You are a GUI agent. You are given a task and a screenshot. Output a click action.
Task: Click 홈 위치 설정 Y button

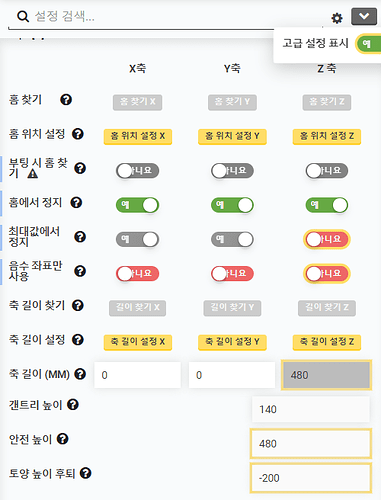tap(232, 136)
